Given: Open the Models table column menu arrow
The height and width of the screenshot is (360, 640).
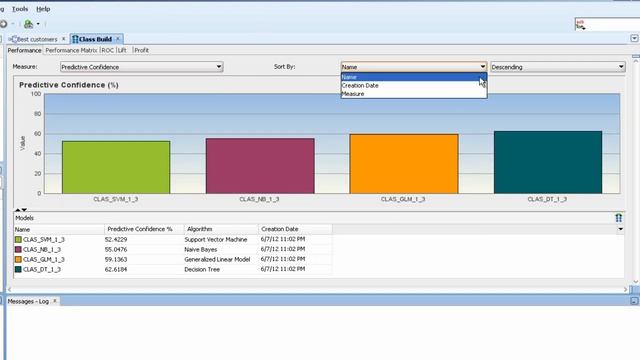Looking at the screenshot, I should 620,229.
